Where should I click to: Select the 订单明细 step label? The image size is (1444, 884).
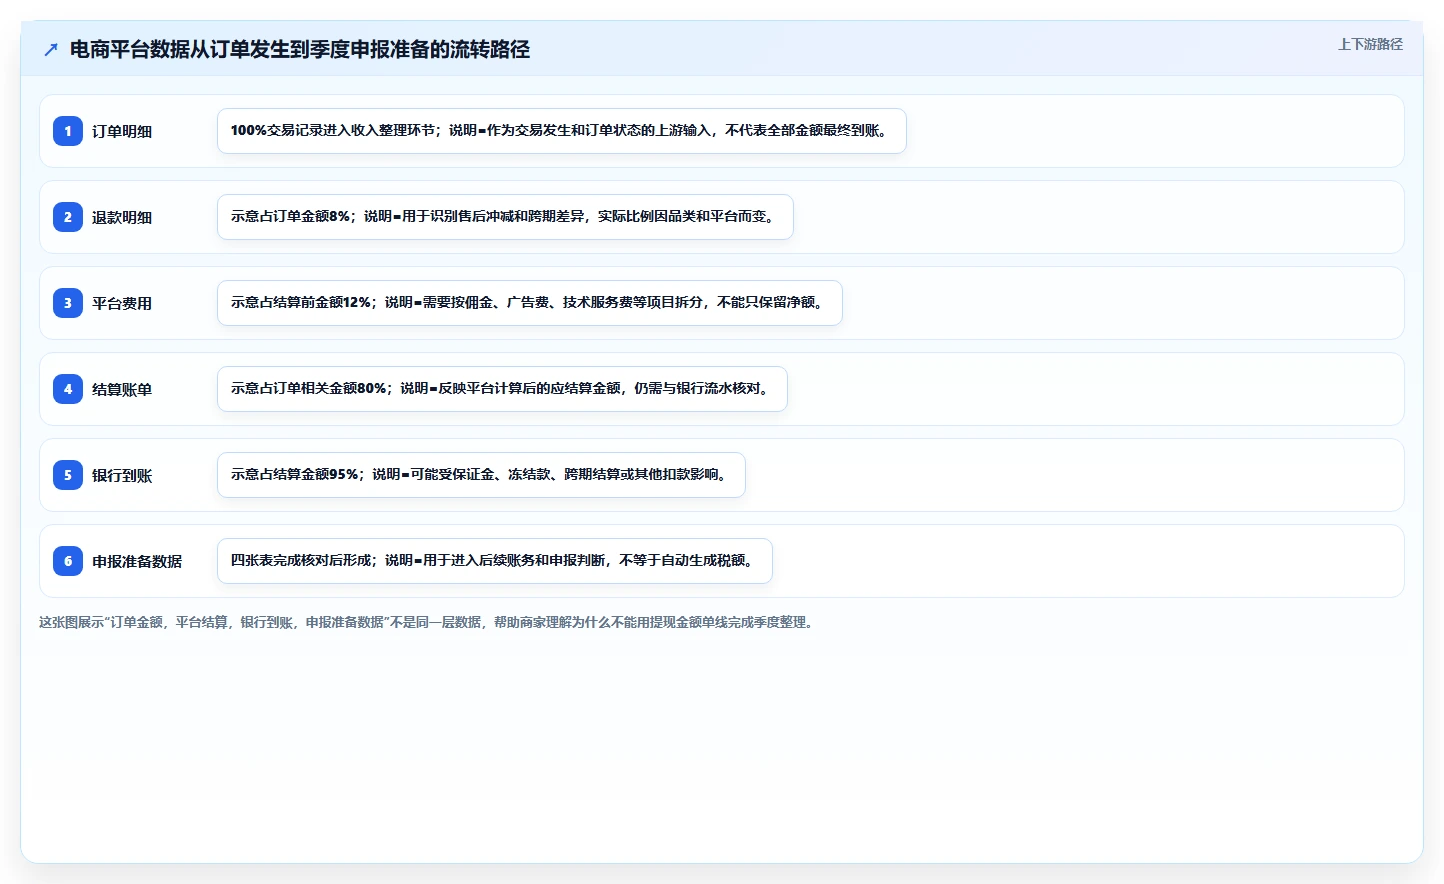(x=122, y=131)
